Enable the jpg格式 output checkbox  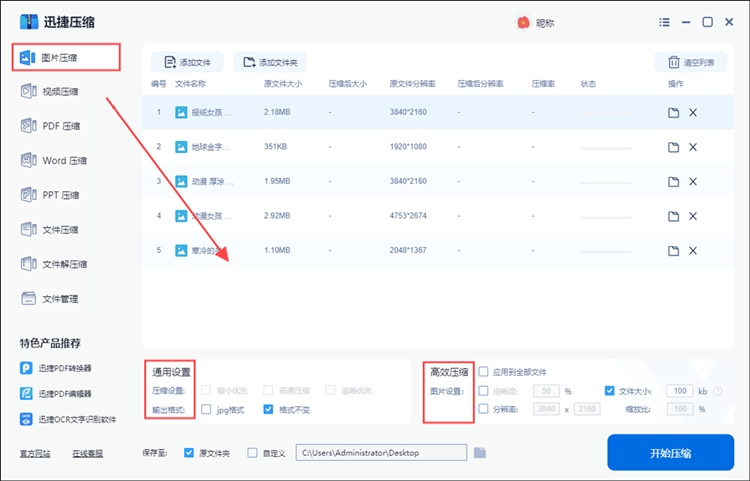206,409
